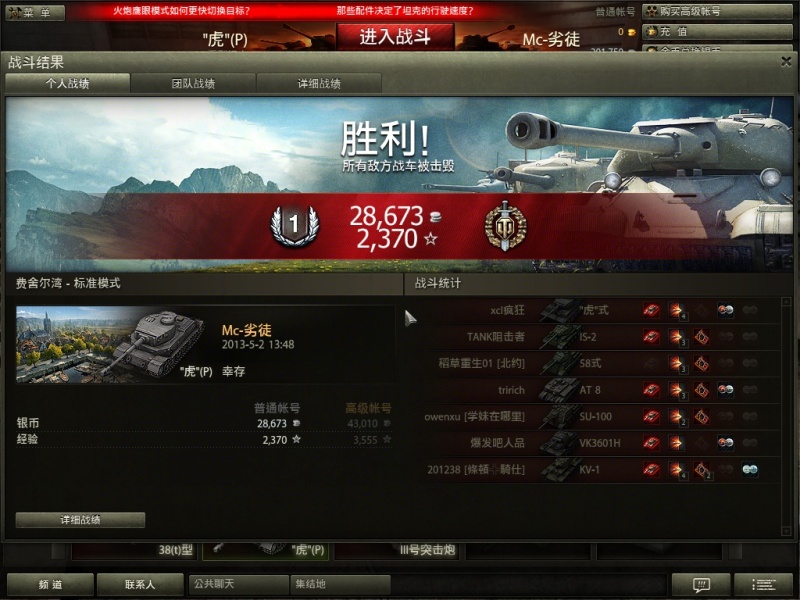
Task: Open the chat window speech bubble icon
Action: (701, 585)
